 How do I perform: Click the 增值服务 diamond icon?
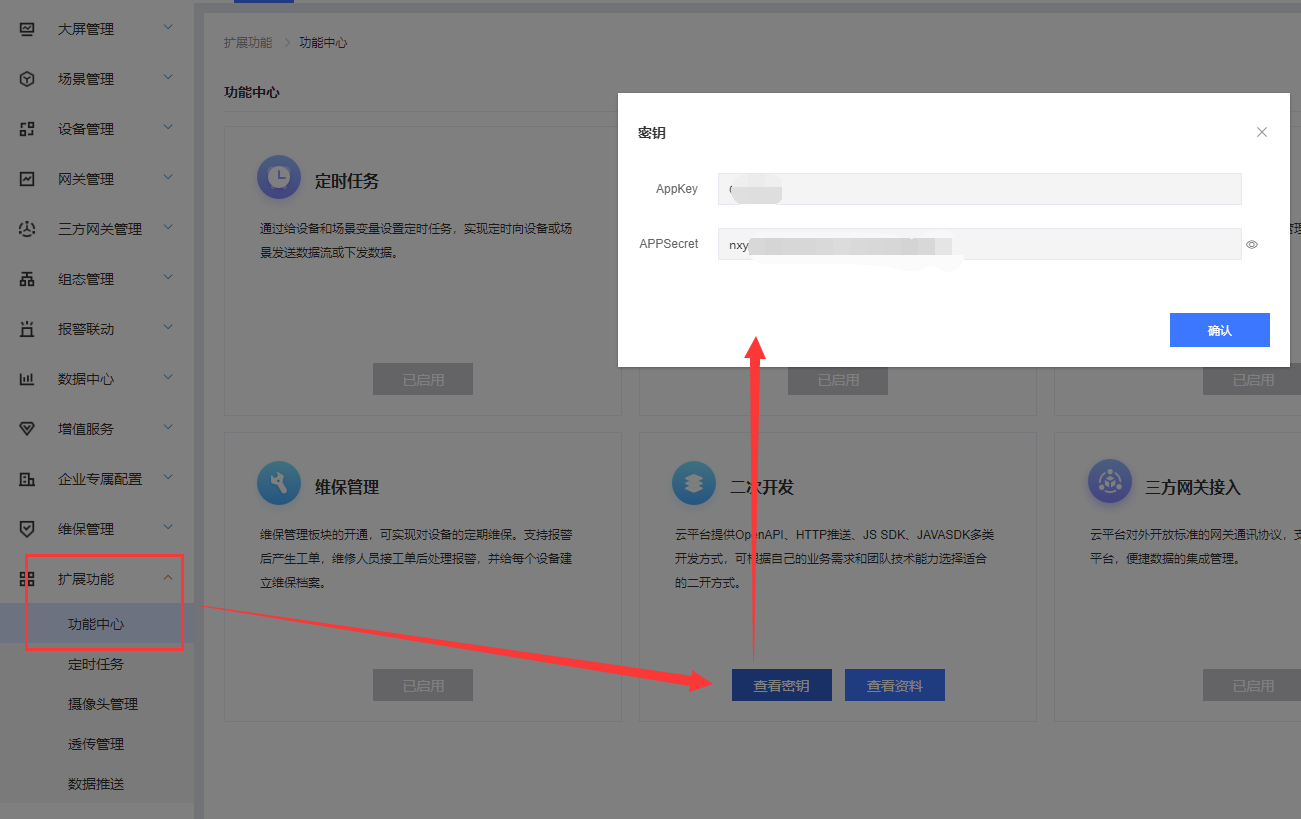pos(28,429)
